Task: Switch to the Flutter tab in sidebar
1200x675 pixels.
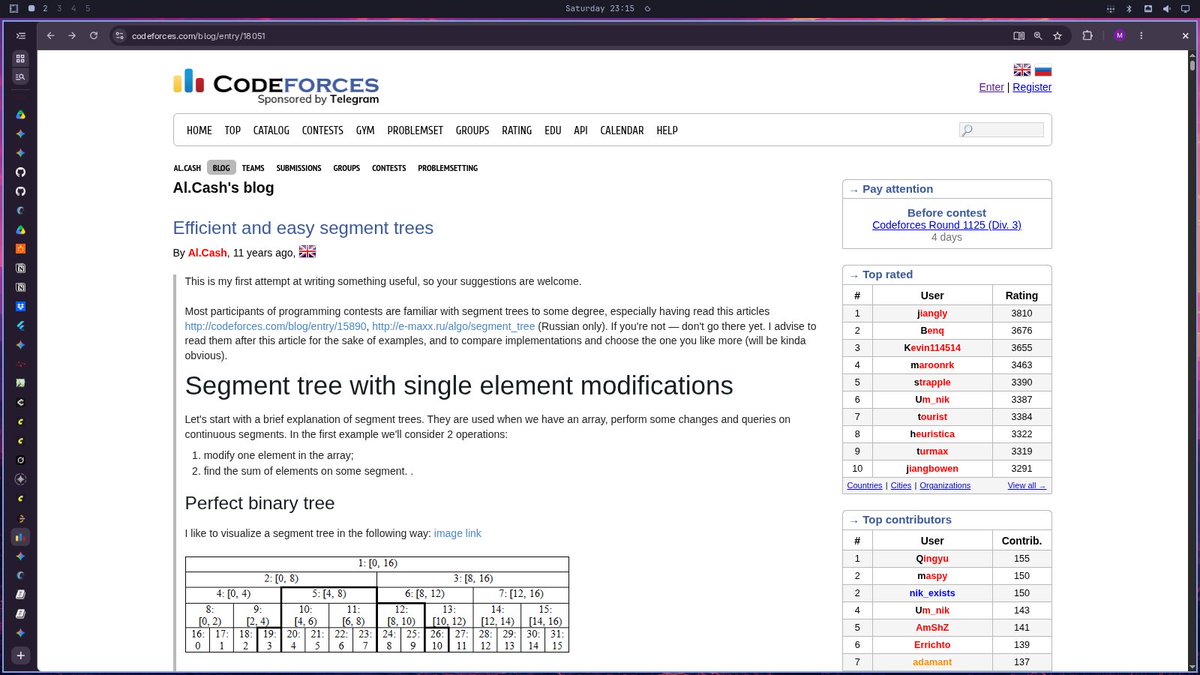Action: click(20, 326)
